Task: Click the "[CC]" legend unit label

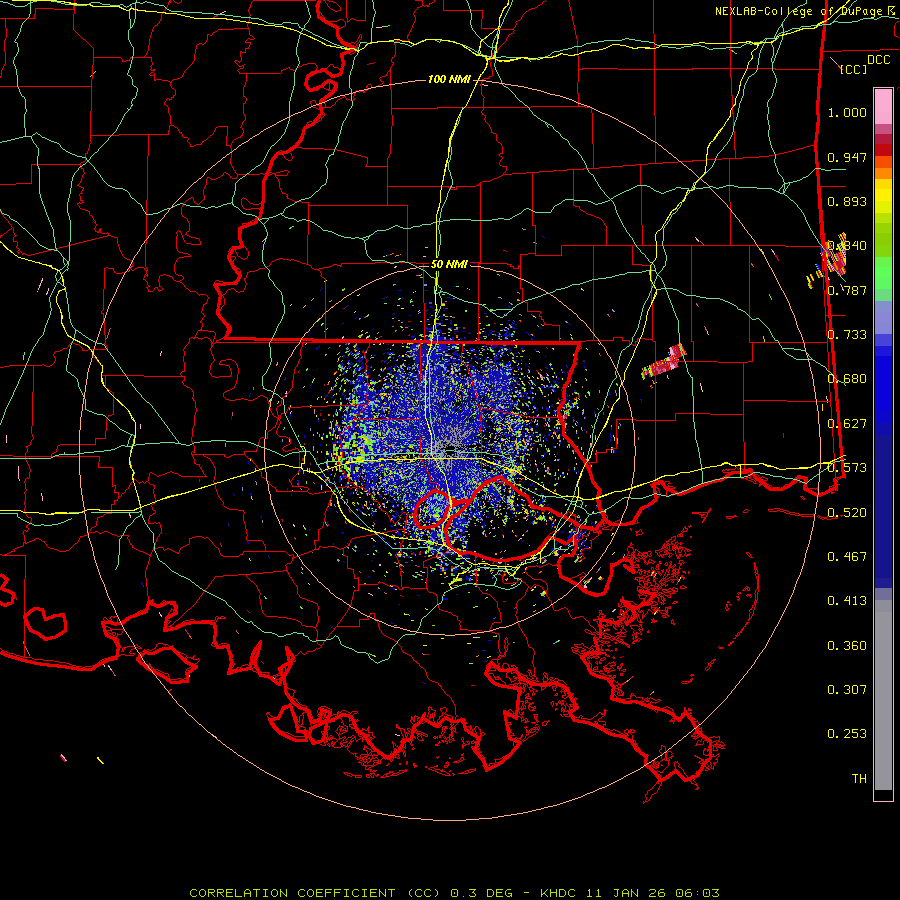Action: [x=853, y=69]
